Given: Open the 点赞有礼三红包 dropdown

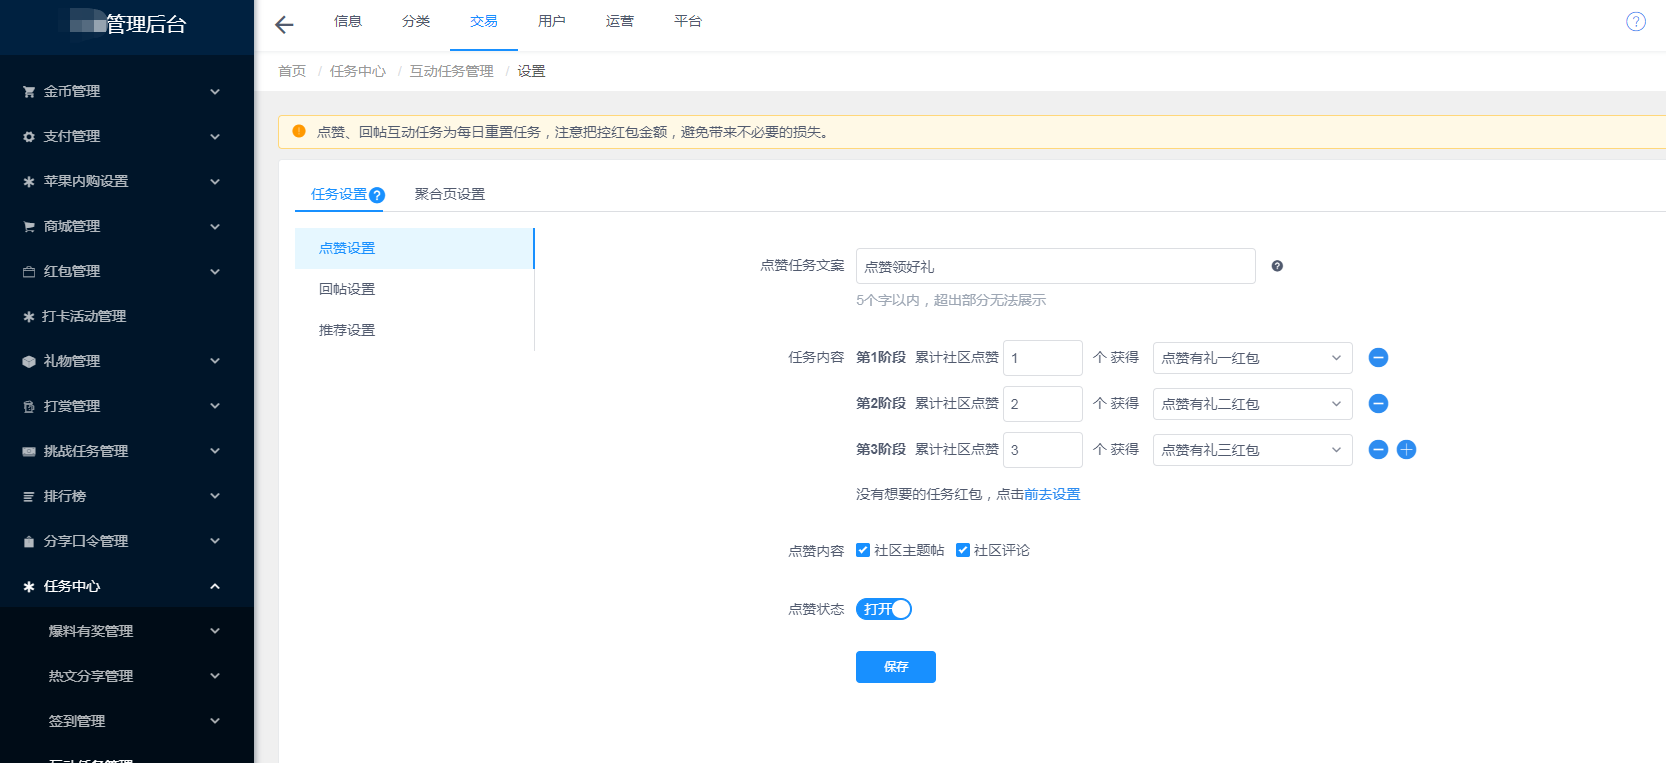Looking at the screenshot, I should tap(1252, 450).
